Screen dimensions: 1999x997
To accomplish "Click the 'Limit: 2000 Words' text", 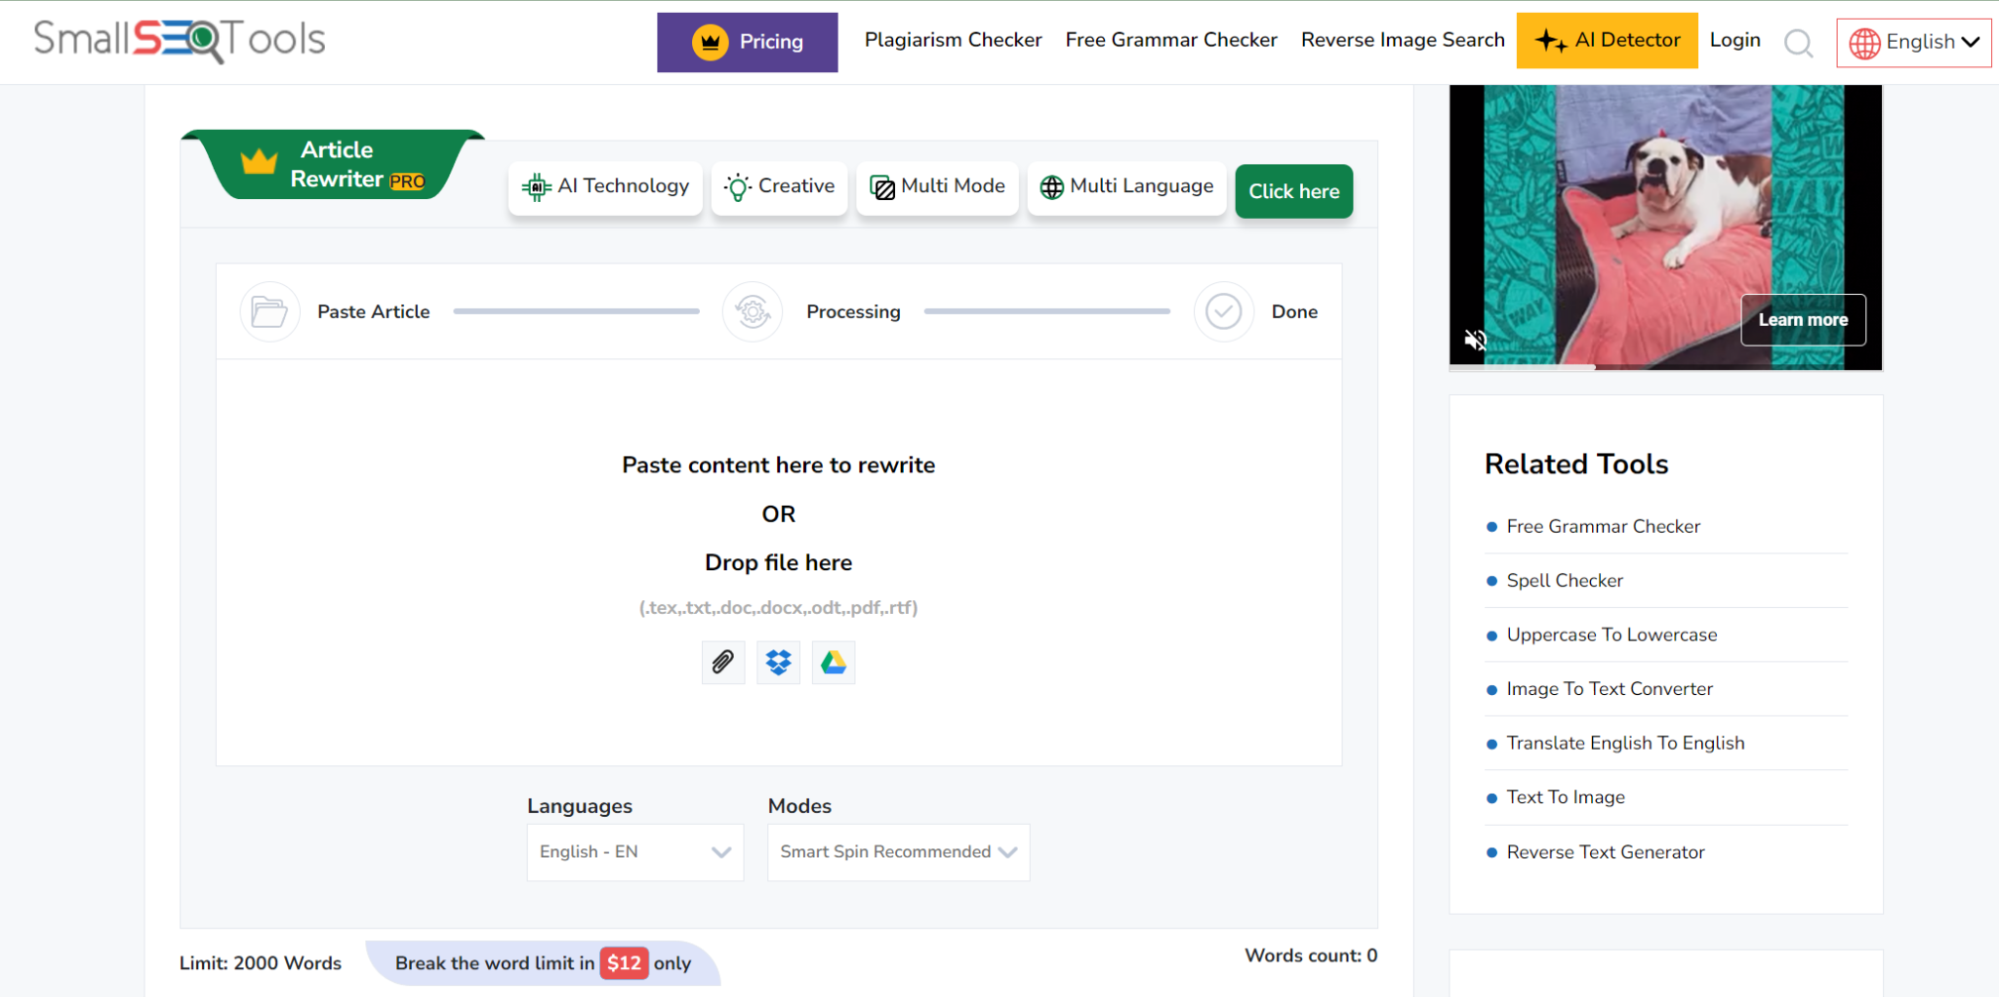I will click(260, 963).
